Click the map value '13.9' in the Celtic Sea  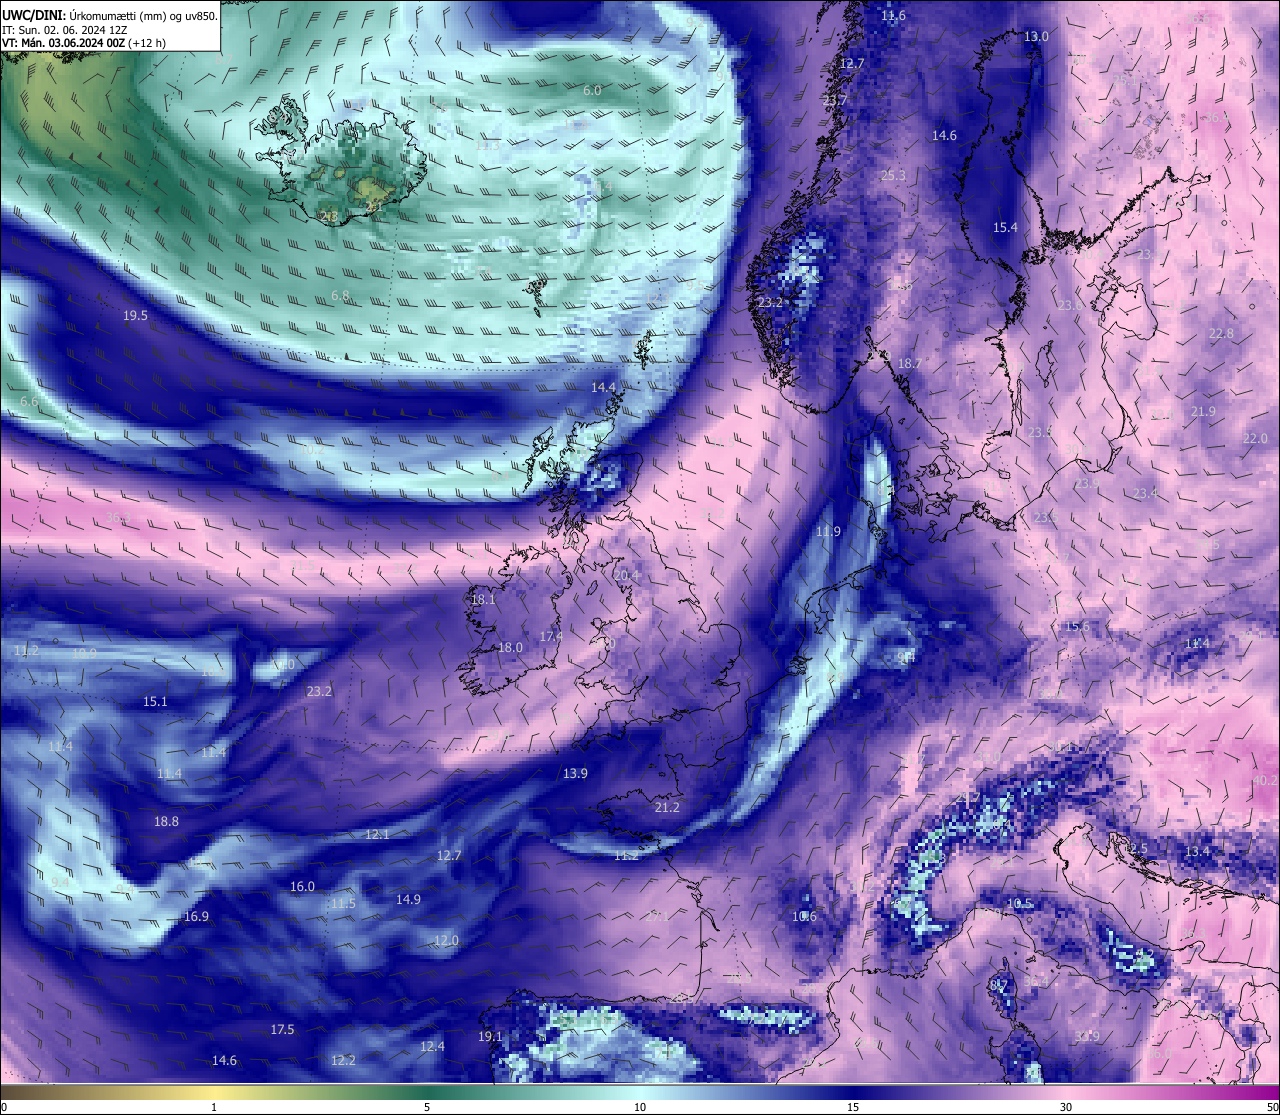[x=575, y=774]
